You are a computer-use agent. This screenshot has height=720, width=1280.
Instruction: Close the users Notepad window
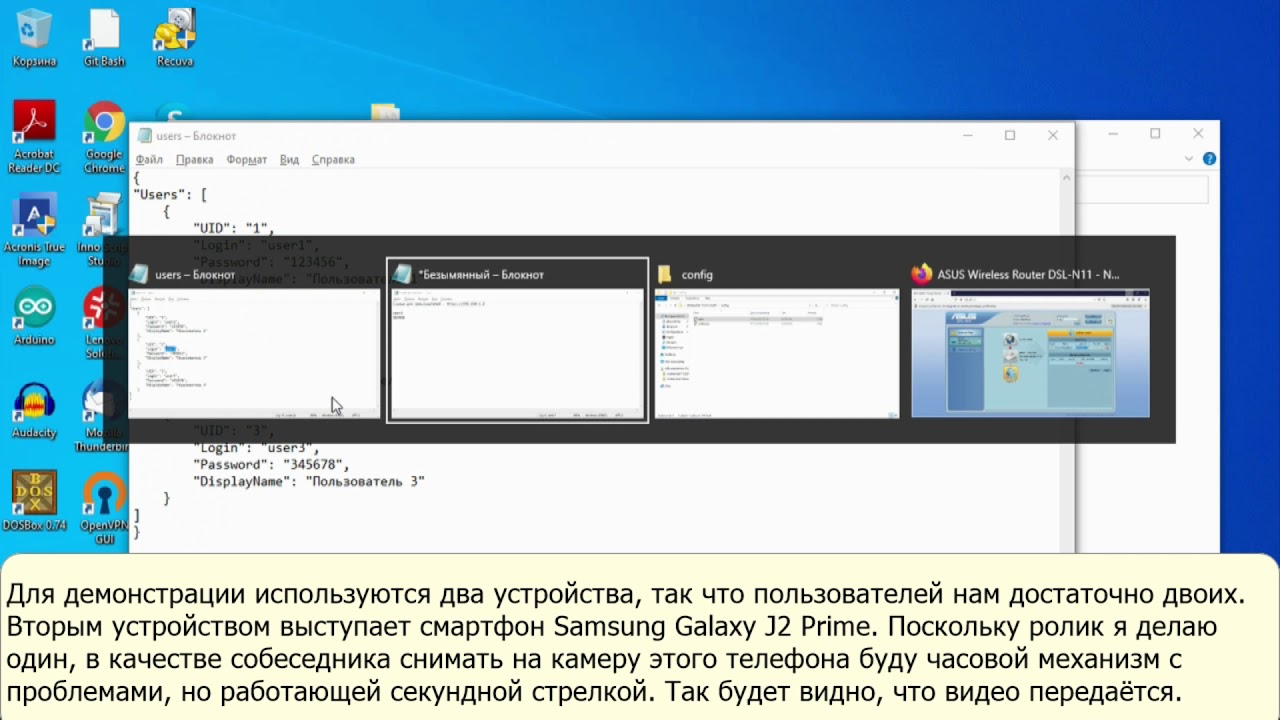point(1053,135)
